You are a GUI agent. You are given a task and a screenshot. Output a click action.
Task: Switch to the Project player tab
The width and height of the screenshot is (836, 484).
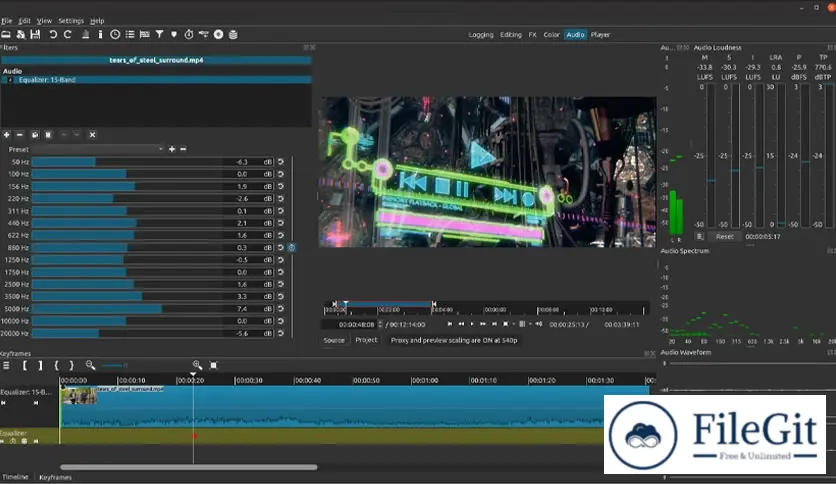click(366, 340)
